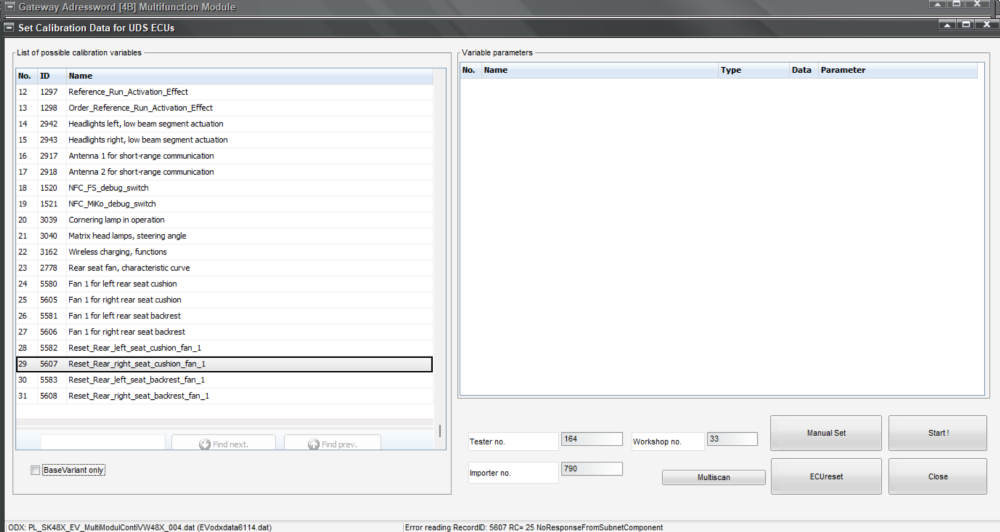1000x532 pixels.
Task: Select row Order_Reference_Run_Activation_Effect
Action: point(224,108)
